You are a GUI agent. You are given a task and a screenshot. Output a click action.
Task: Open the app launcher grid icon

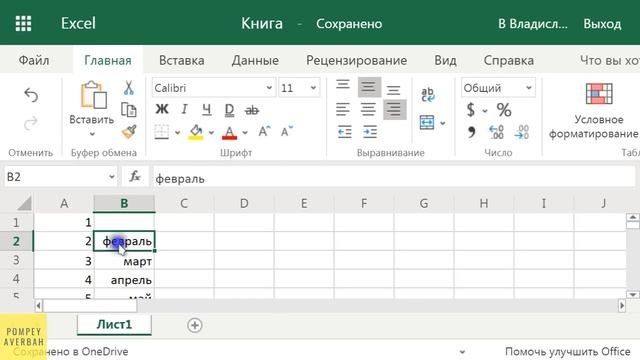click(x=23, y=24)
